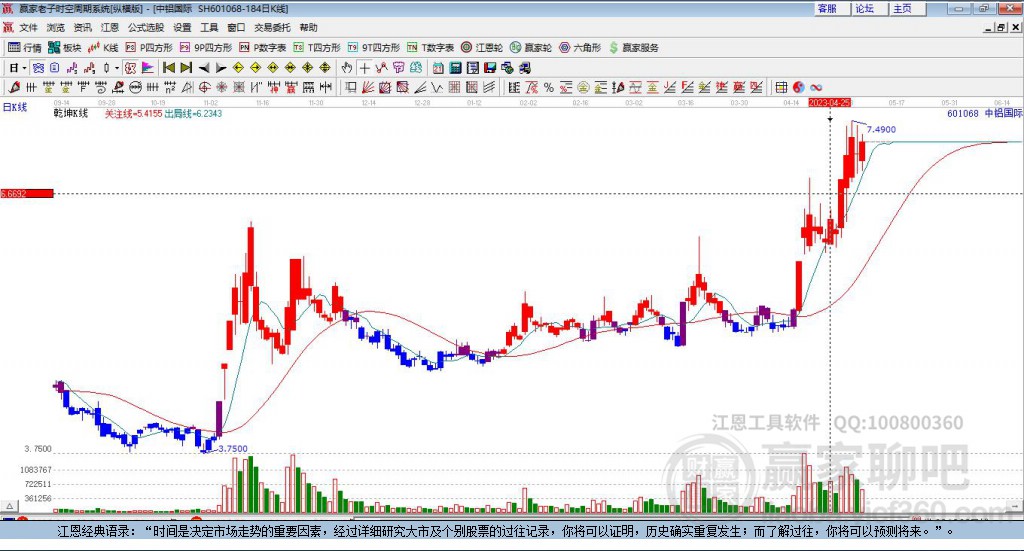Image resolution: width=1024 pixels, height=551 pixels.
Task: Open the 文件 menu
Action: [x=29, y=27]
